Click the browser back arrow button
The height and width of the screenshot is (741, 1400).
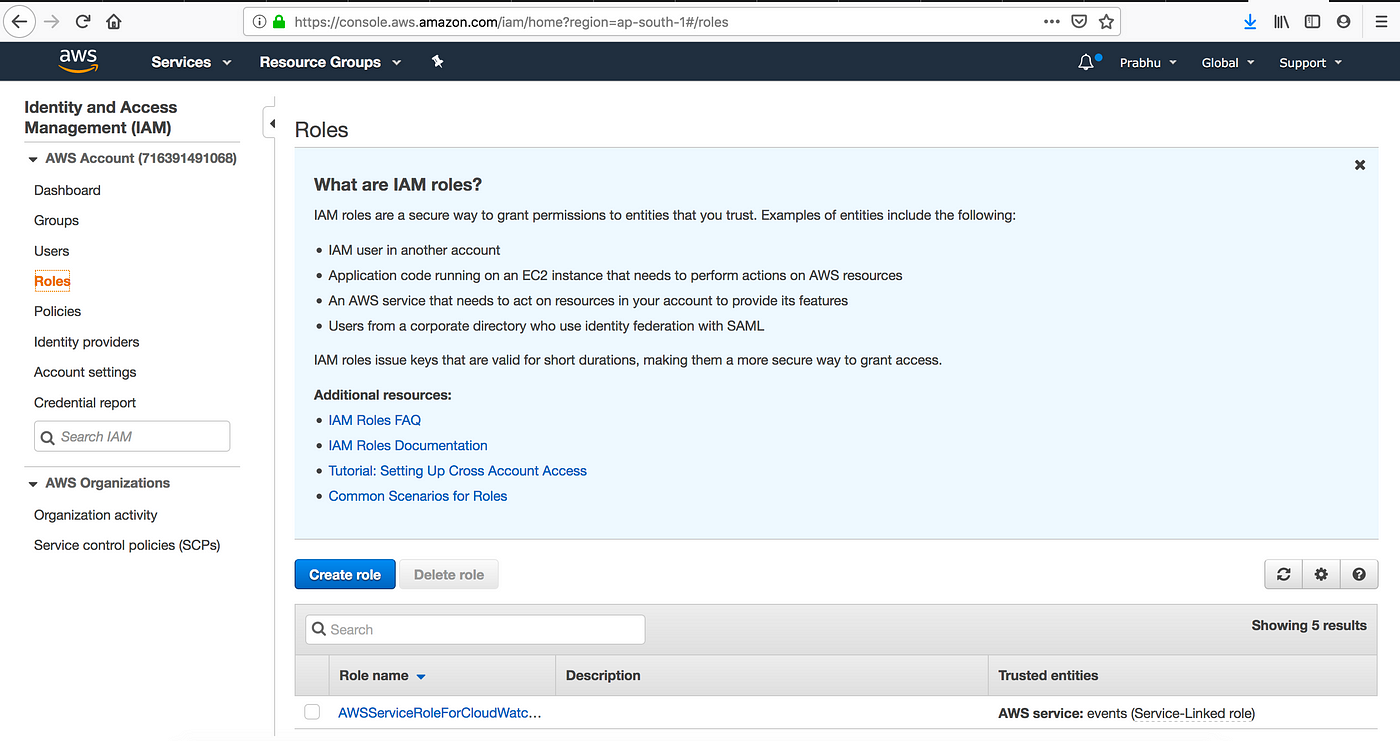click(x=19, y=21)
